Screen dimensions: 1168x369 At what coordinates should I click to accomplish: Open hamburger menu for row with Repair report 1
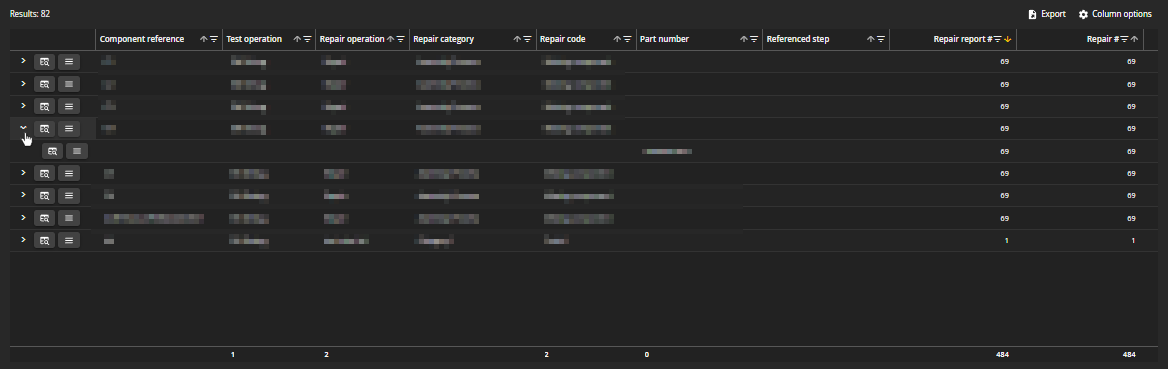(69, 240)
